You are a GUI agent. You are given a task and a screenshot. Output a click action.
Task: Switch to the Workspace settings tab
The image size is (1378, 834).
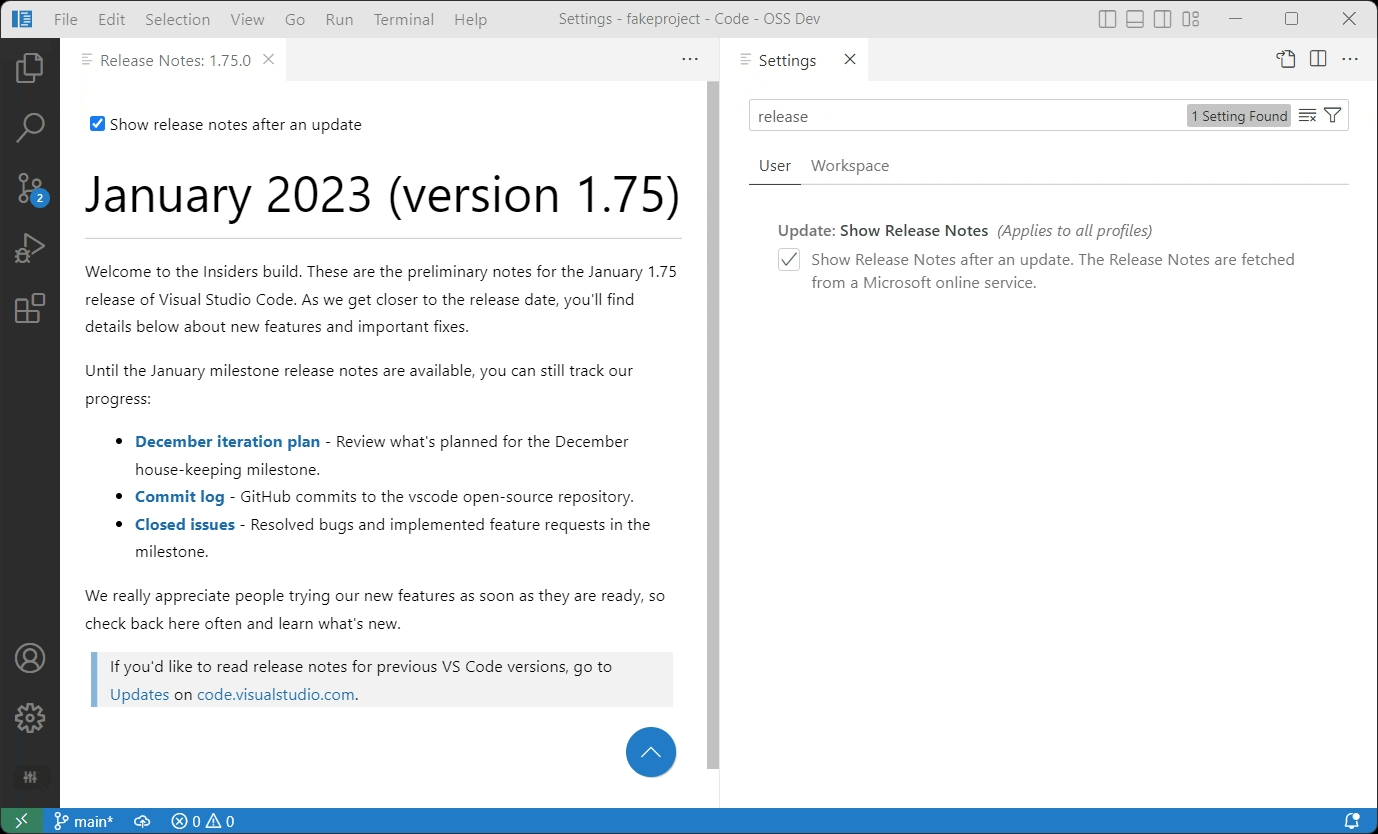[849, 165]
